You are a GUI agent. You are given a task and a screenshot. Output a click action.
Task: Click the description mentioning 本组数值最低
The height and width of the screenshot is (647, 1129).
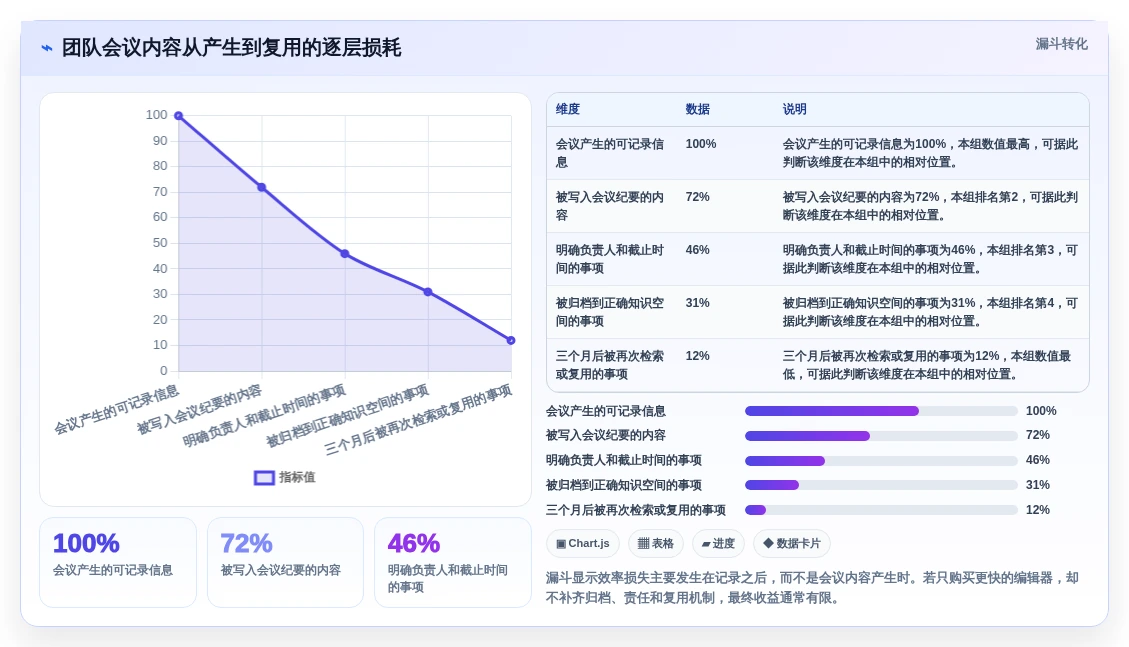tap(927, 365)
